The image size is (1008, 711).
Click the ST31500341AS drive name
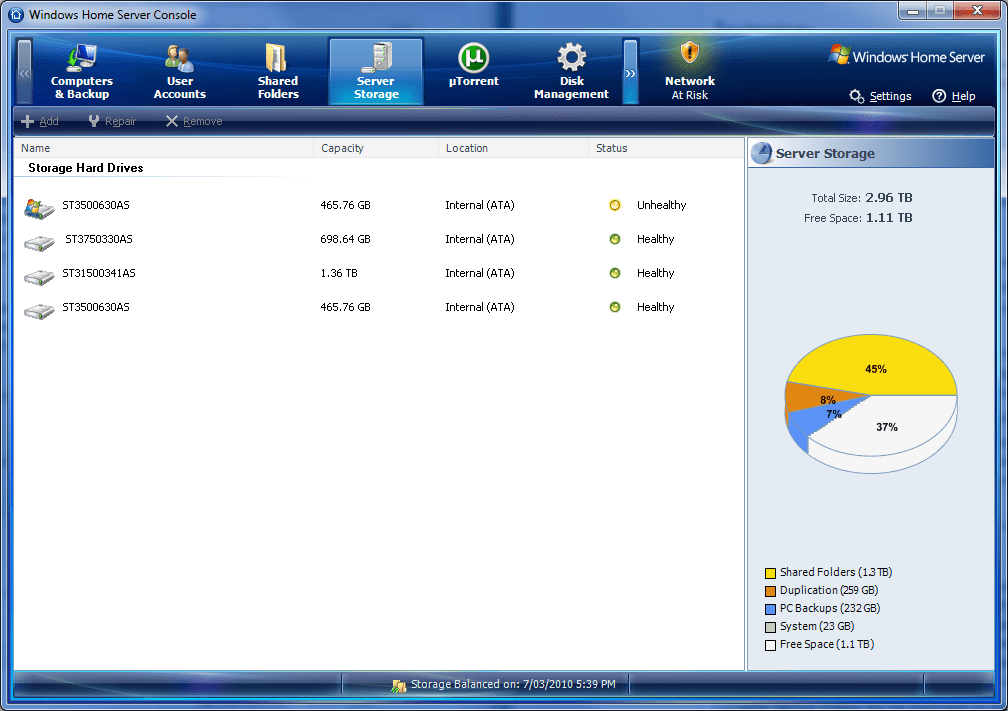[98, 273]
